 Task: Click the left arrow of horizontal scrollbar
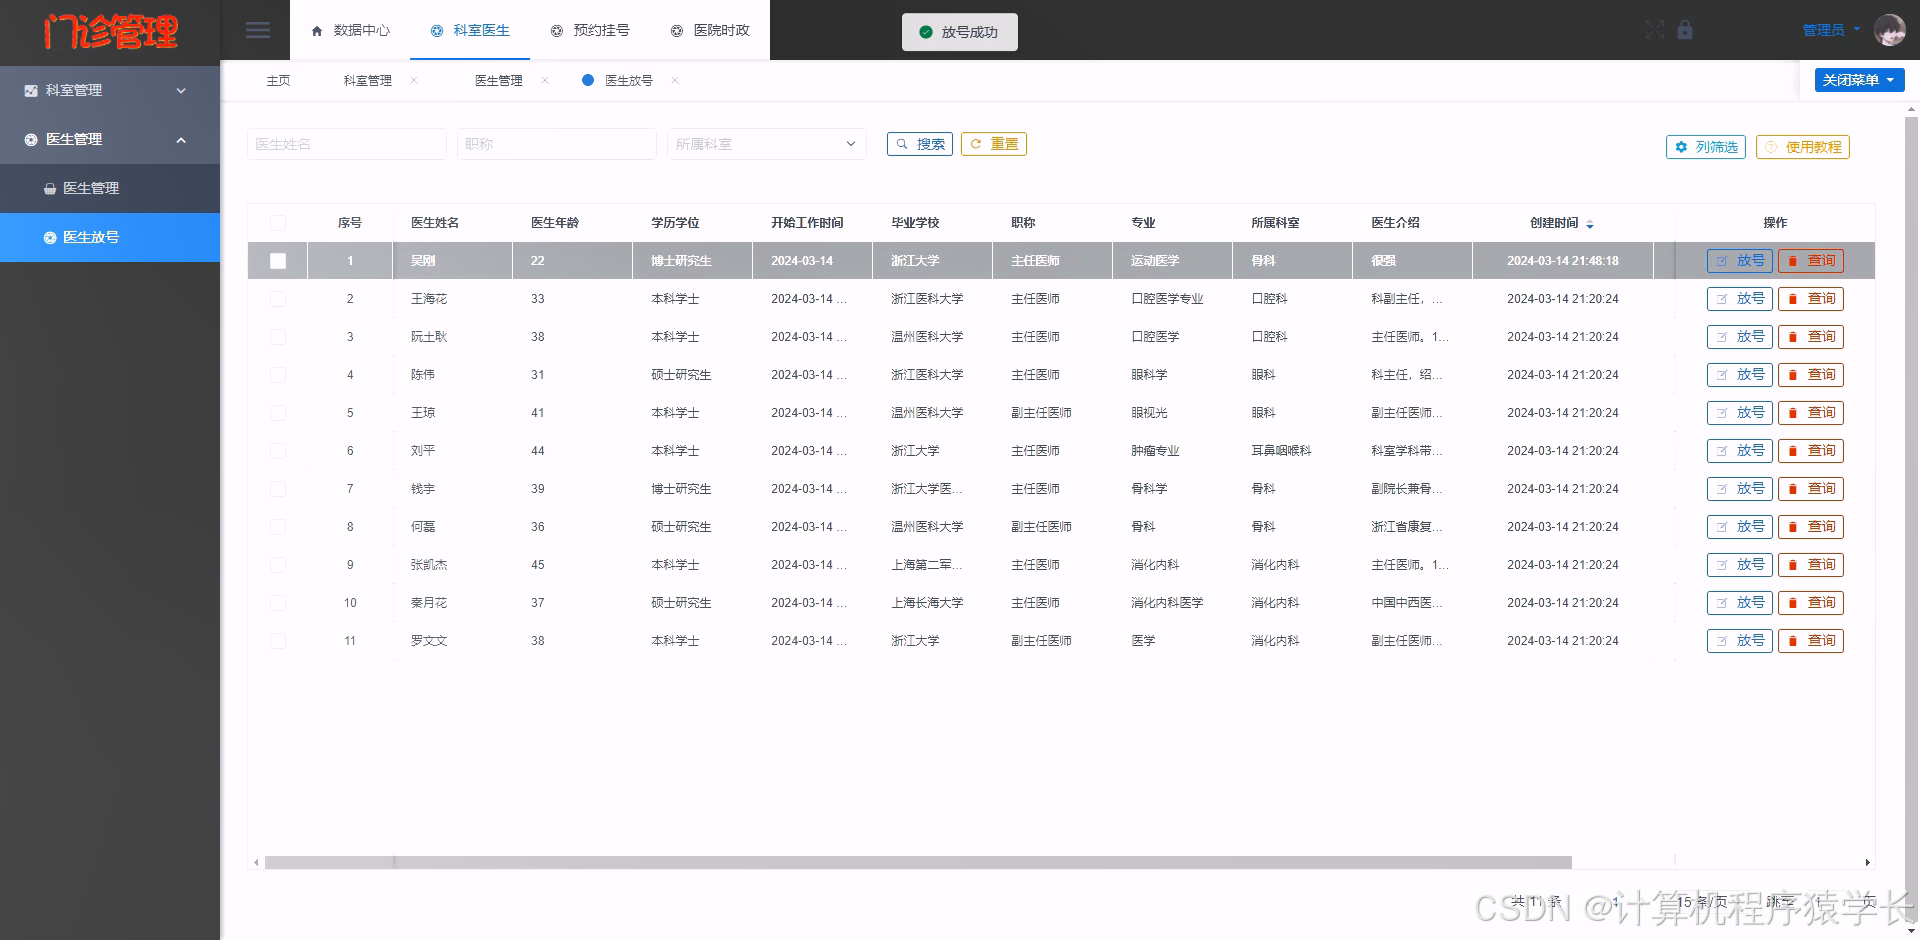(257, 862)
